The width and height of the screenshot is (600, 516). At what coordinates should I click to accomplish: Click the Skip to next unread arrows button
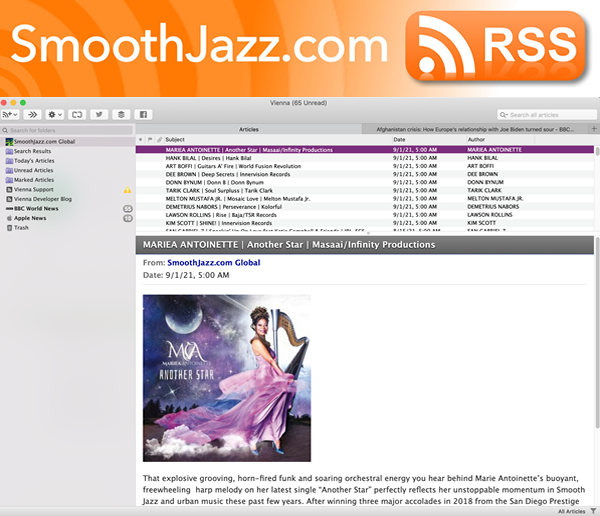33,114
